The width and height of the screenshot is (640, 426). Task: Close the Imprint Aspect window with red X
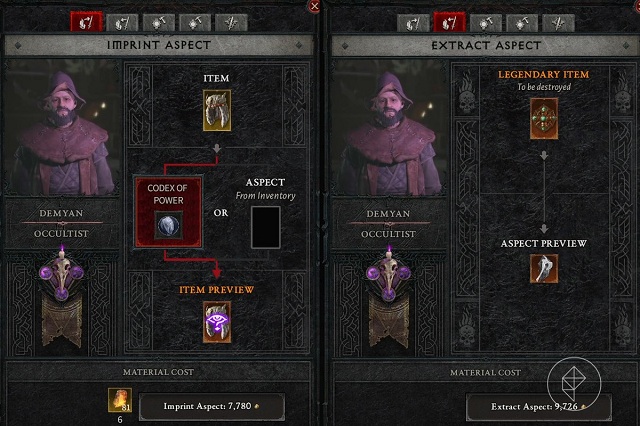pyautogui.click(x=315, y=7)
